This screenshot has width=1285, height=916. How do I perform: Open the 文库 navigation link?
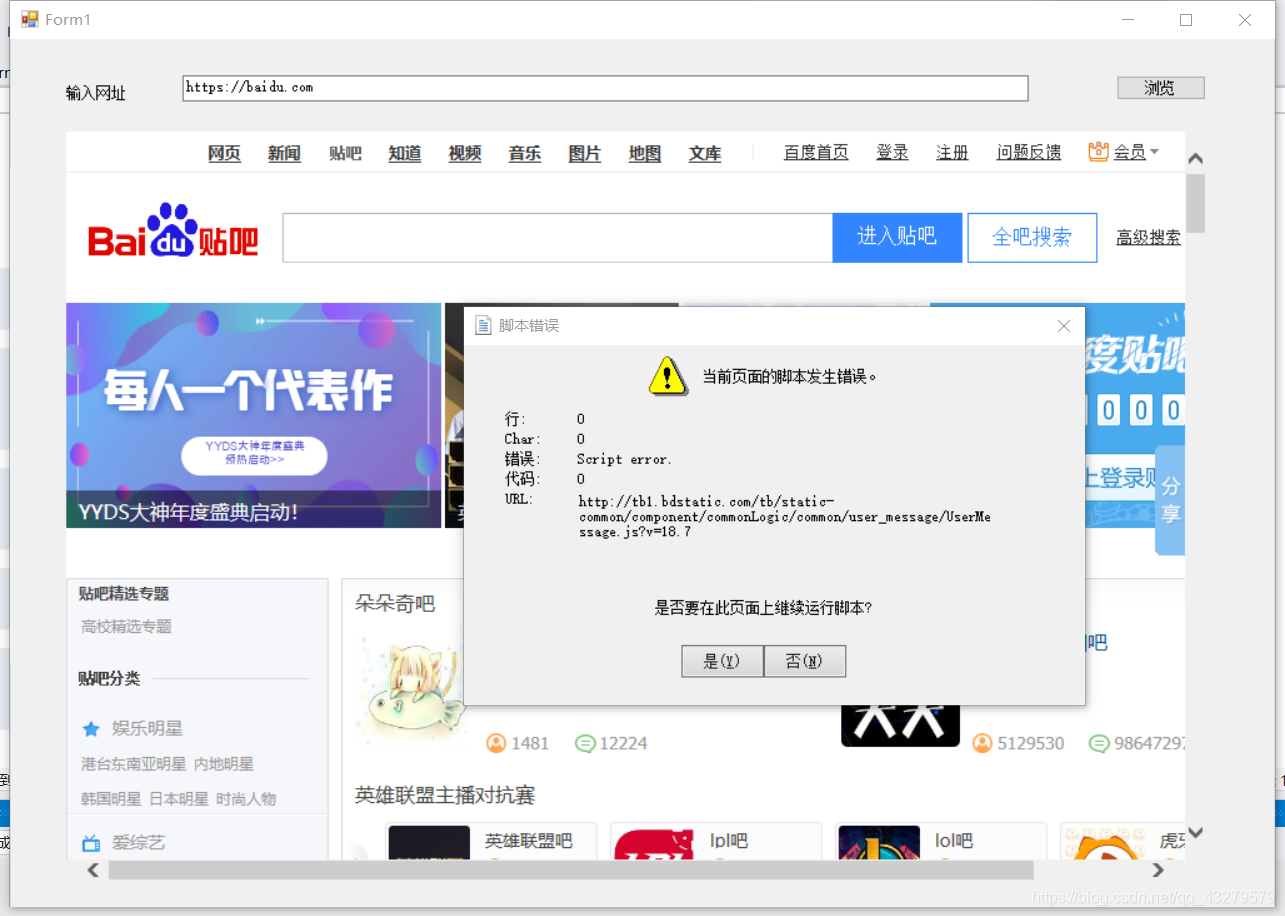click(x=705, y=153)
